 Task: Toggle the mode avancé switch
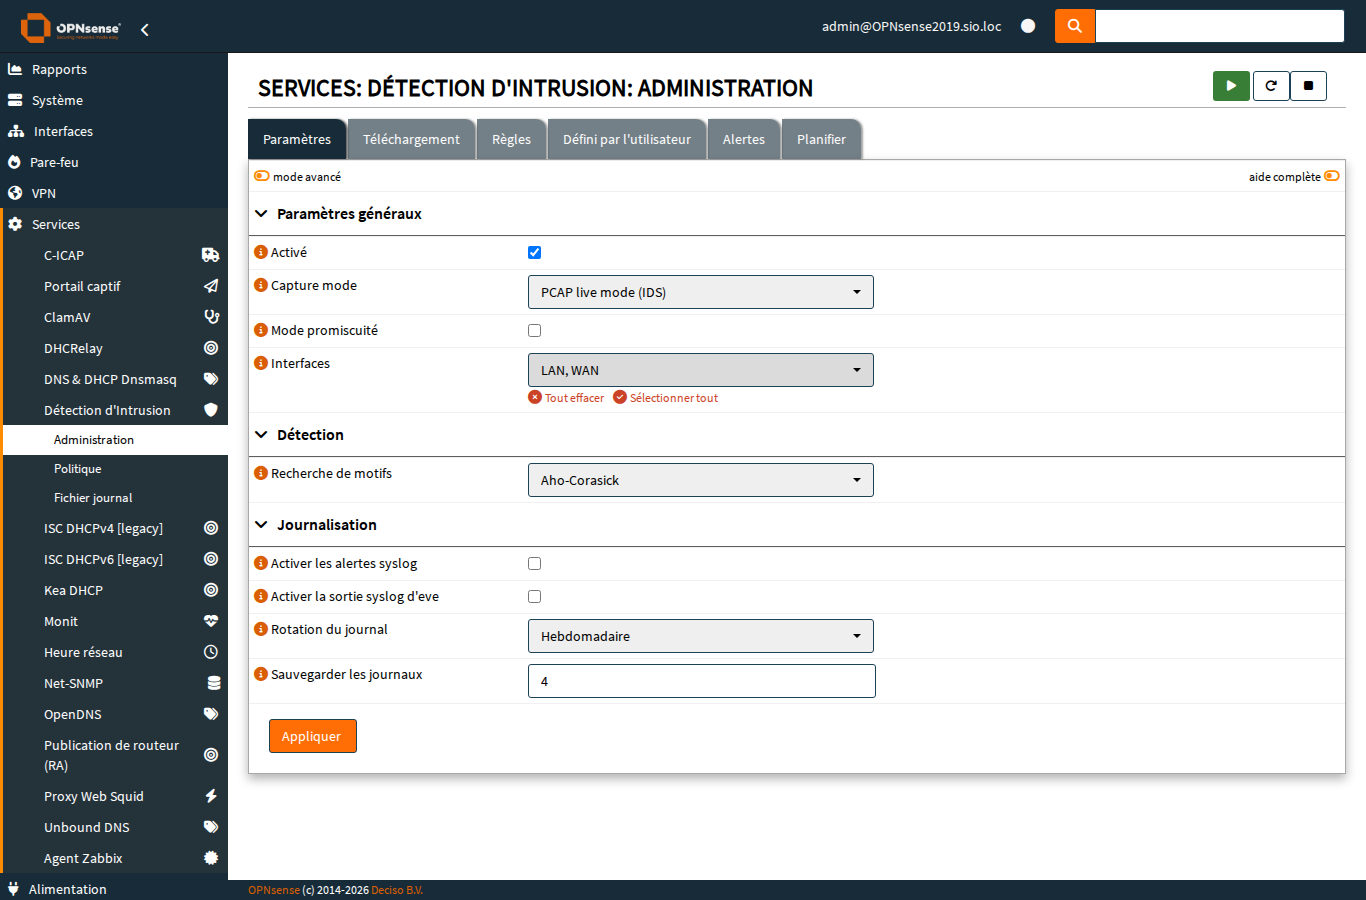tap(262, 176)
